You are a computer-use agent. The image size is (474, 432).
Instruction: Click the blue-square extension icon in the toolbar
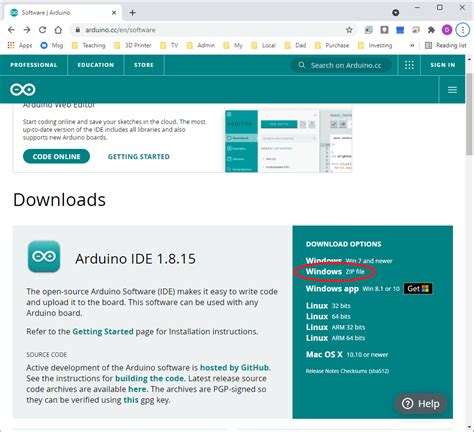(400, 30)
